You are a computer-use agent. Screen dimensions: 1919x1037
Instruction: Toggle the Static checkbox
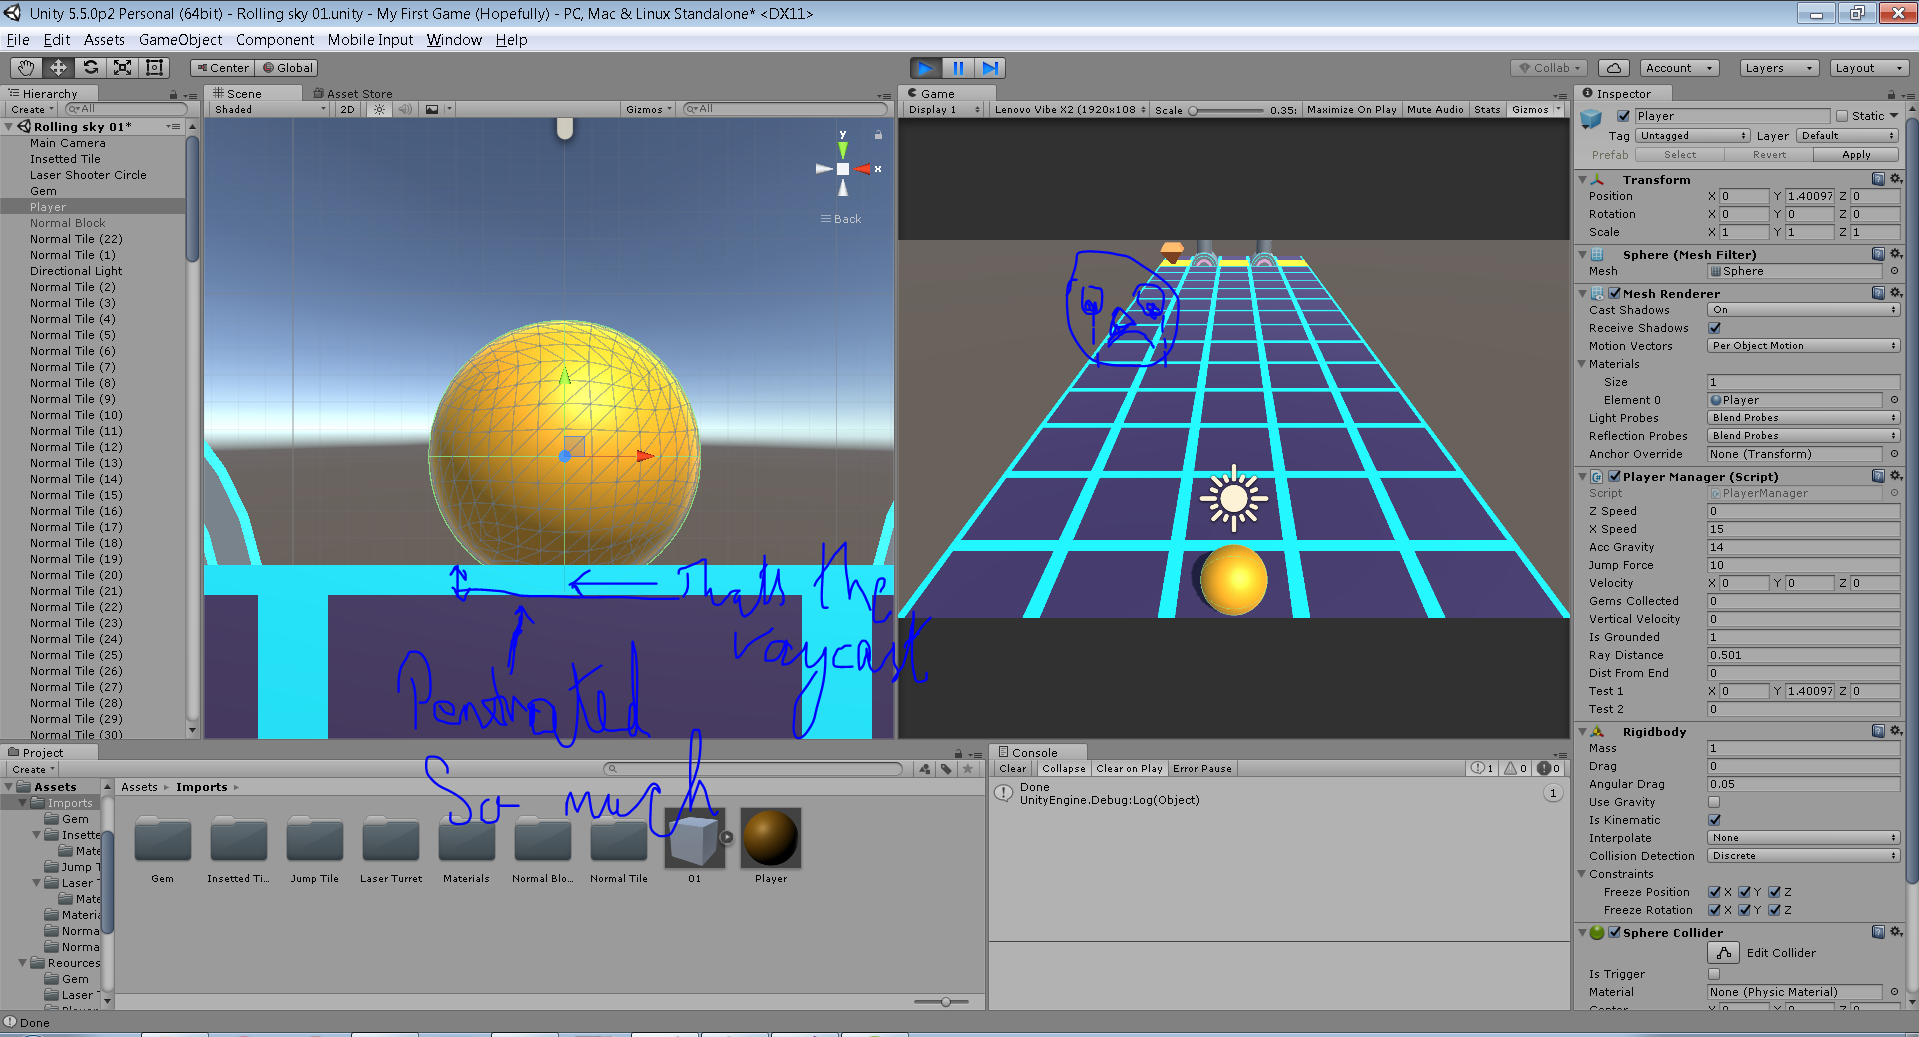point(1842,116)
